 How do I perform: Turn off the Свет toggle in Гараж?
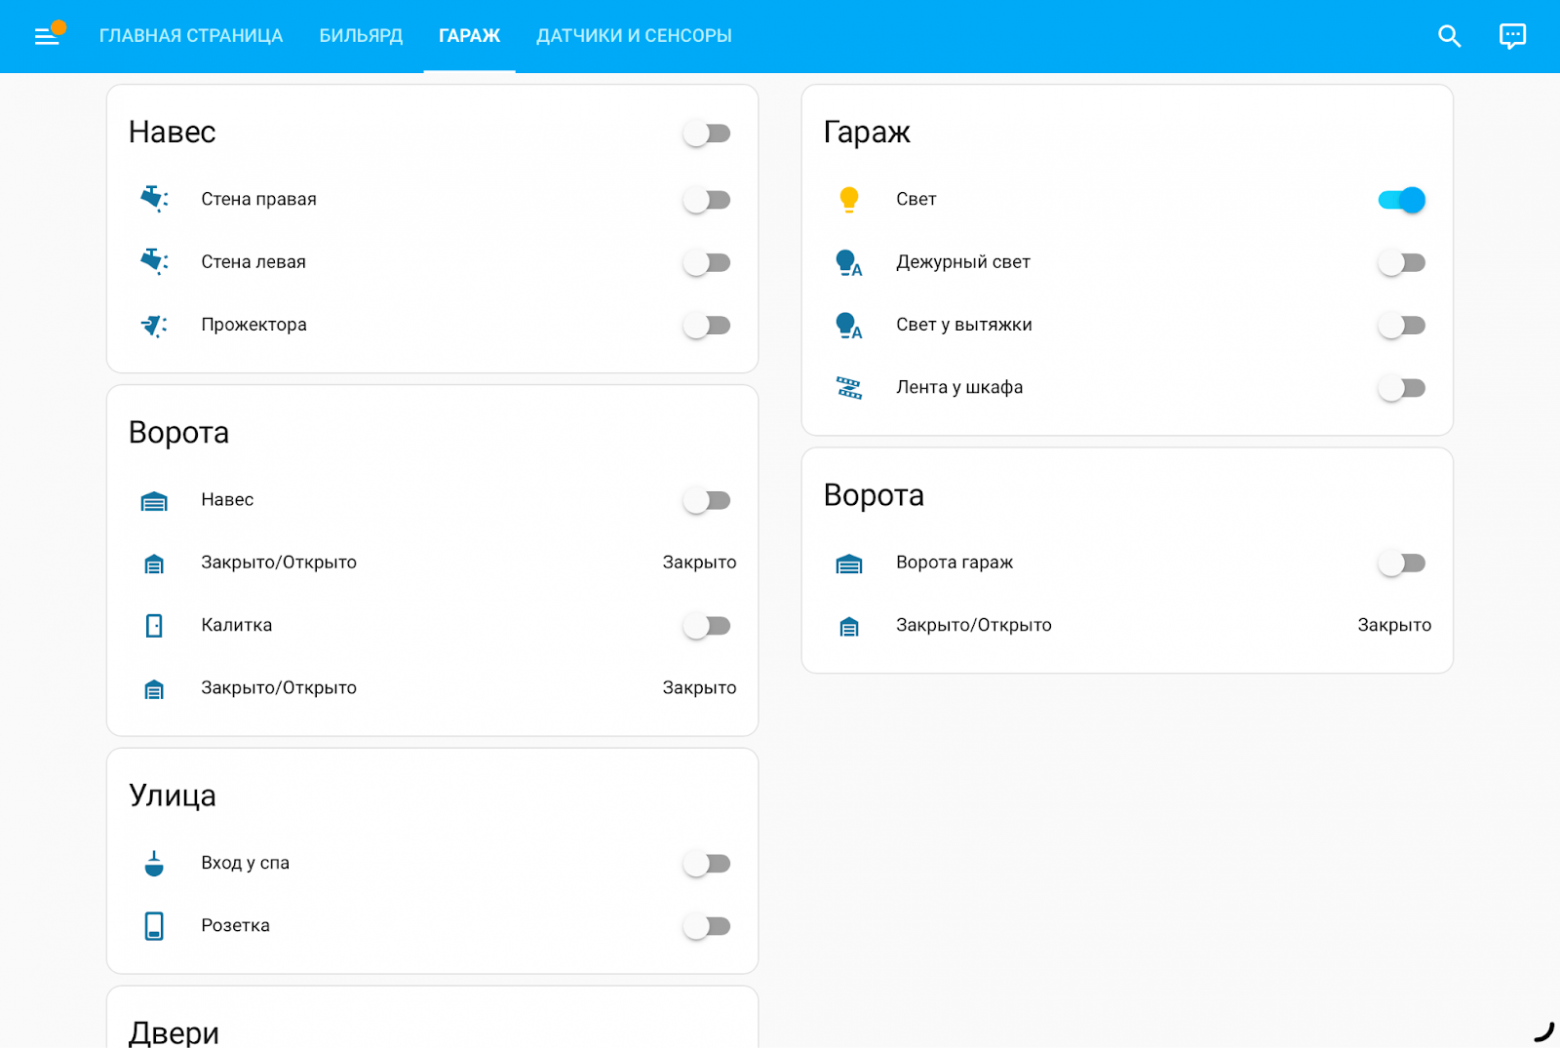1401,200
